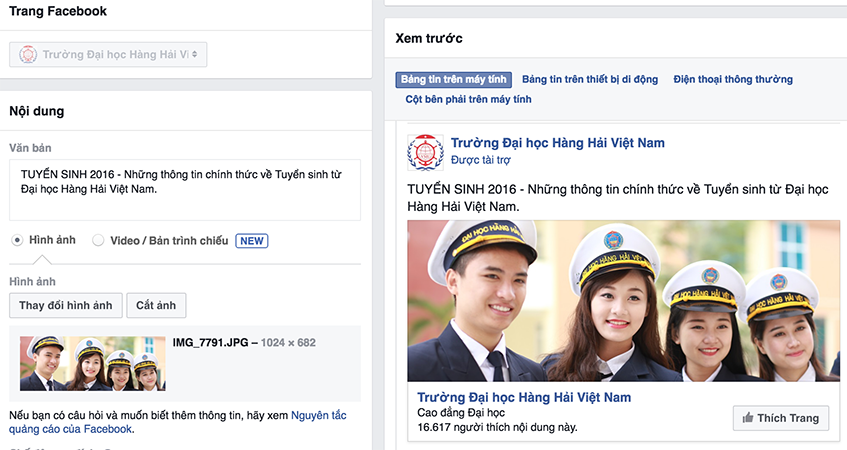
Task: Click the Nội dung section heading
Action: pos(37,111)
